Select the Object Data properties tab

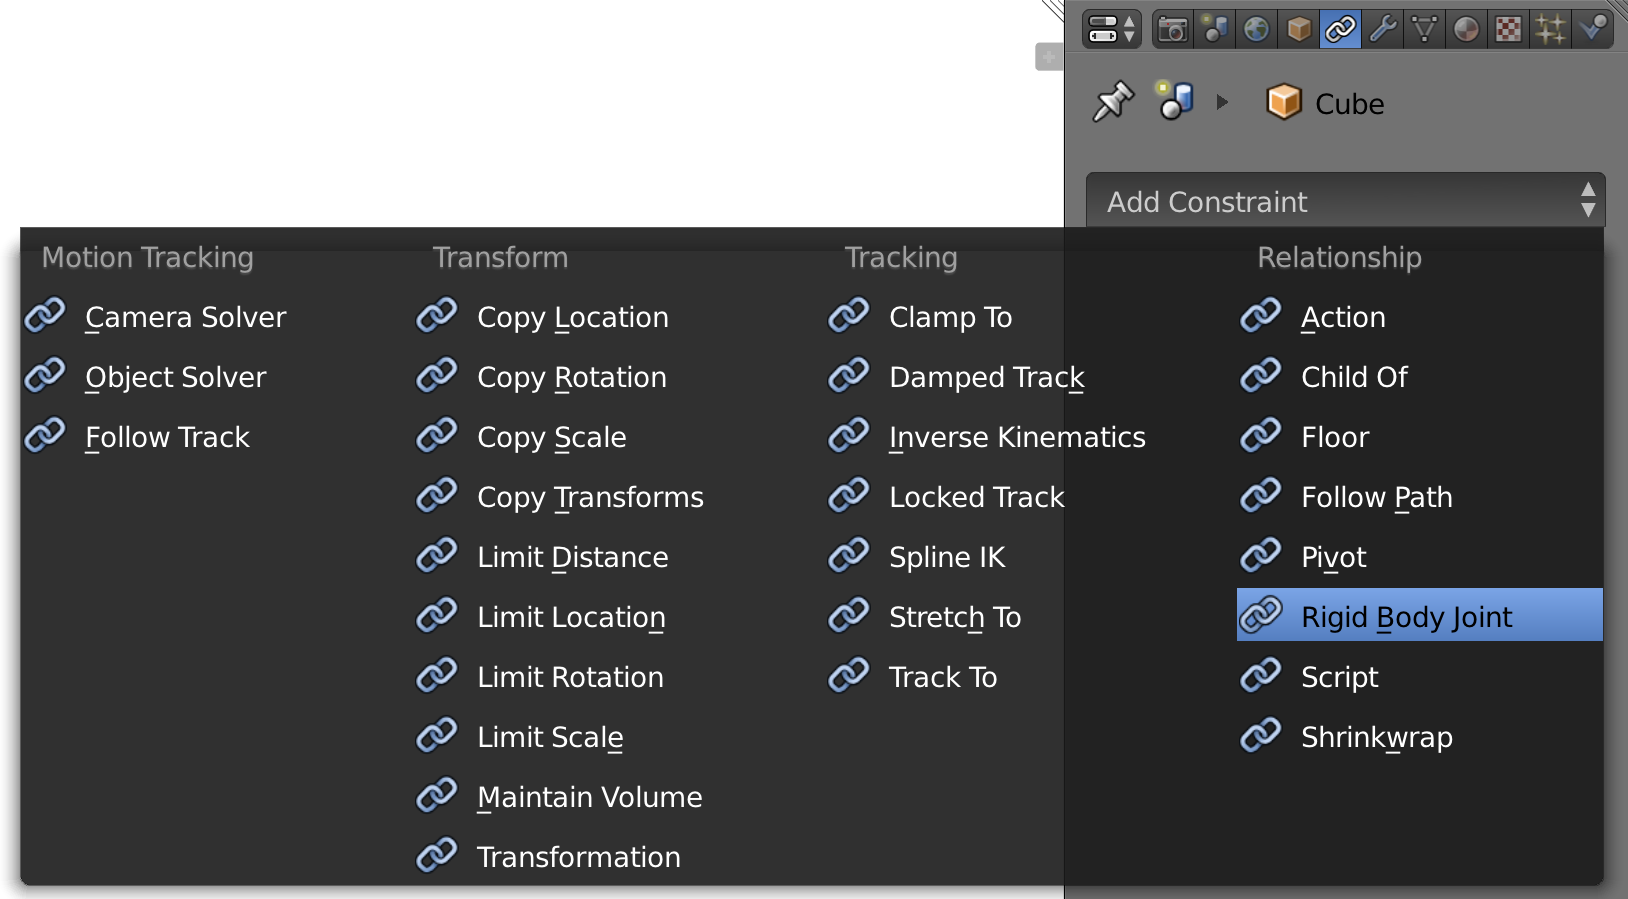(x=1424, y=29)
